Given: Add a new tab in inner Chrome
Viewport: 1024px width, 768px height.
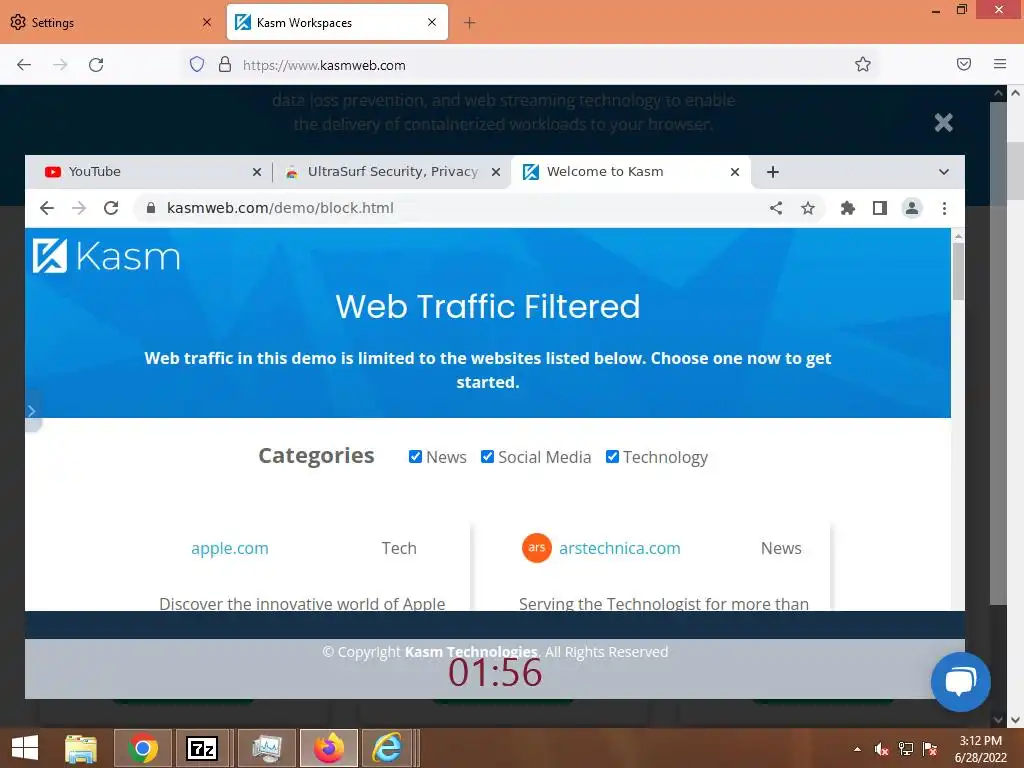Looking at the screenshot, I should pos(773,172).
